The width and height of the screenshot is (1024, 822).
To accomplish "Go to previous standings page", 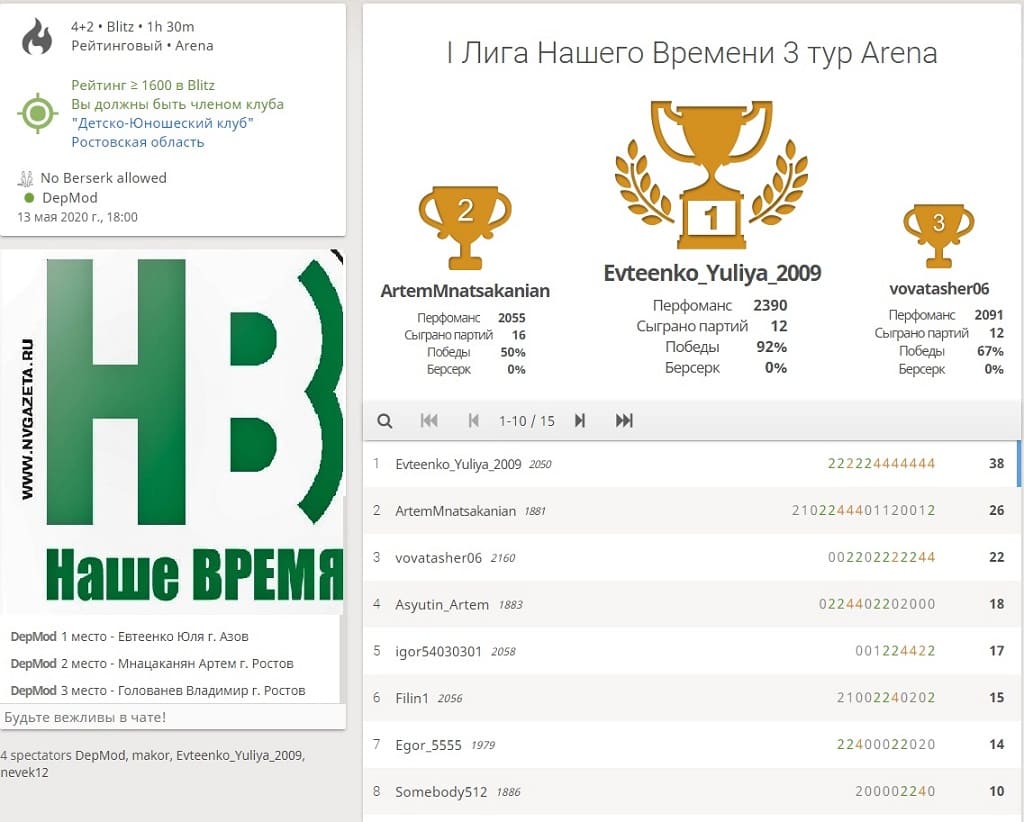I will (x=474, y=421).
